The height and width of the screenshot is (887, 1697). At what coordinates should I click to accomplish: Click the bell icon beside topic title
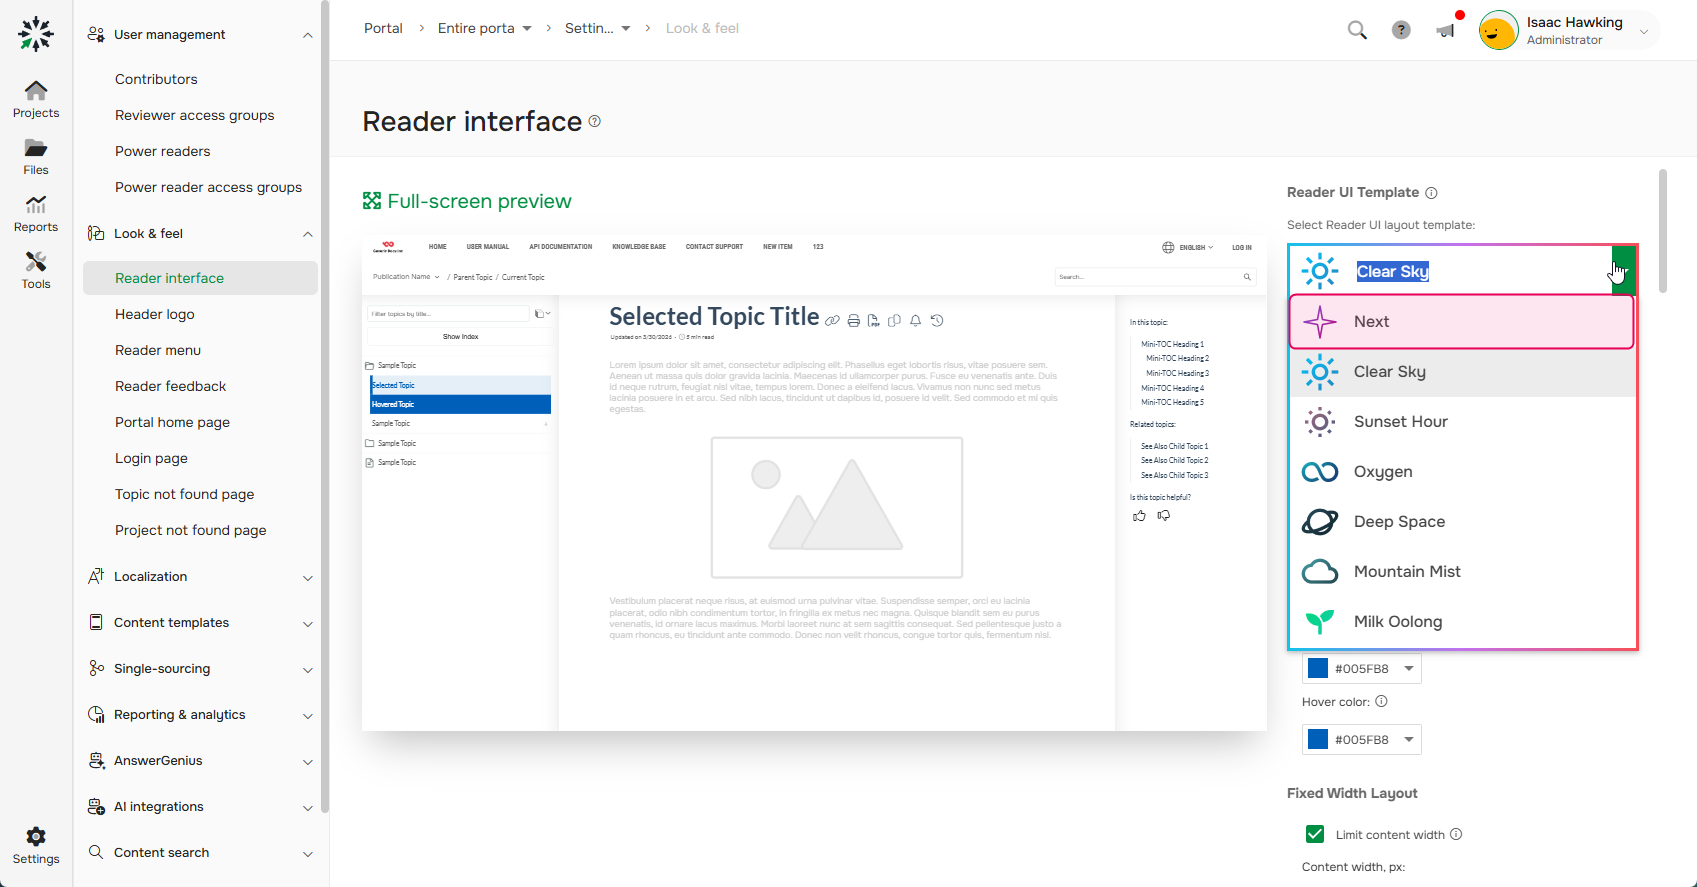point(915,321)
